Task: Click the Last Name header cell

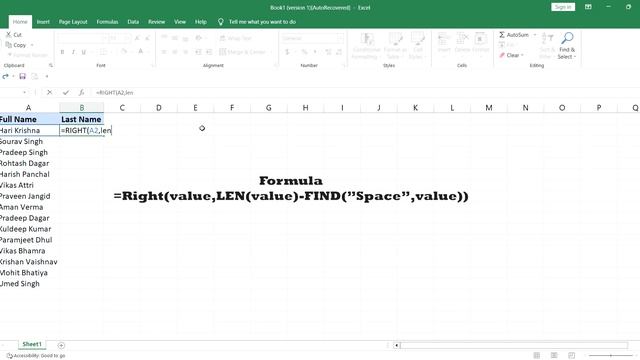Action: 82,119
